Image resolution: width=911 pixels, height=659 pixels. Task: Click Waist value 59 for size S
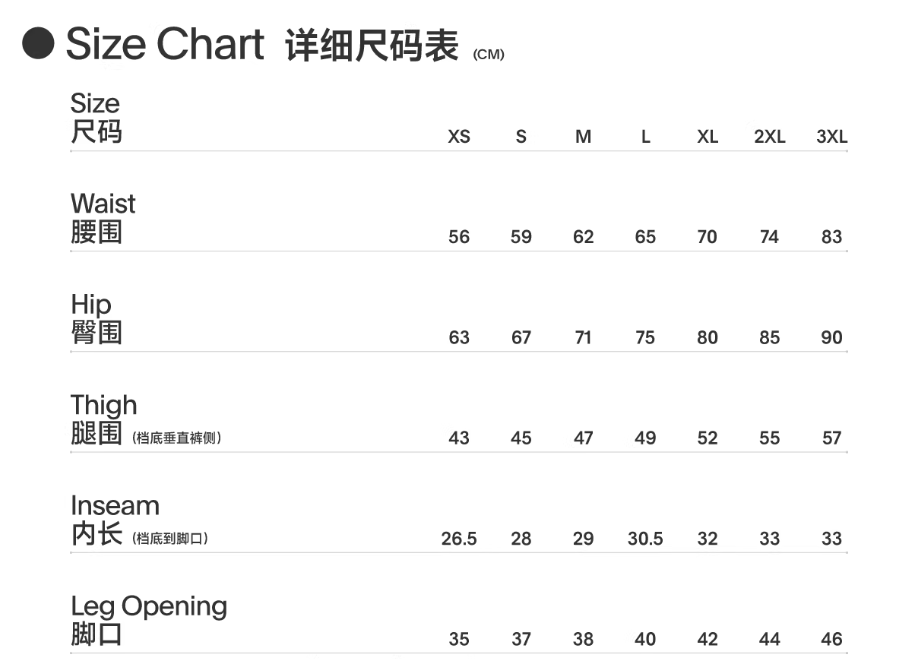point(521,237)
